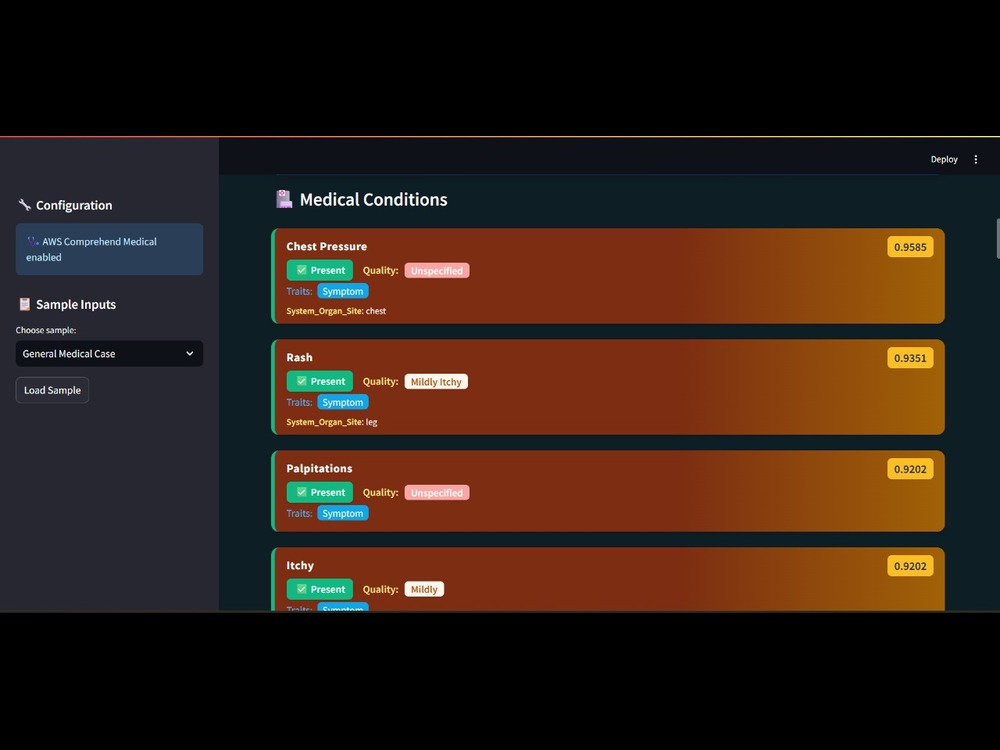The image size is (1000, 750).
Task: Click the Sample Inputs sidebar heading
Action: click(76, 304)
